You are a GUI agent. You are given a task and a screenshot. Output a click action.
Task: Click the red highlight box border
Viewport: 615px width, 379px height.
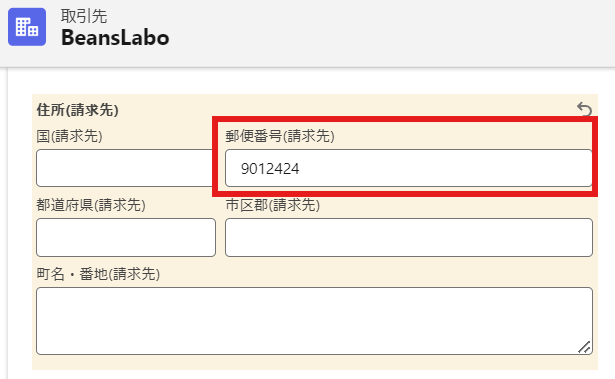(404, 119)
